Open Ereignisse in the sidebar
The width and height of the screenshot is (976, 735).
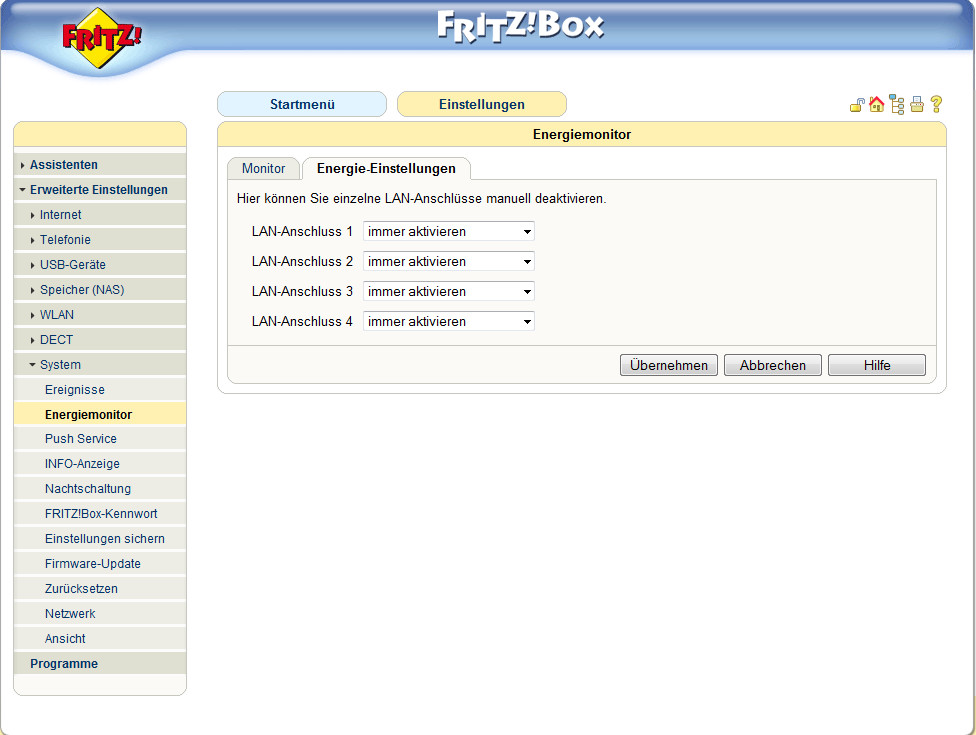click(100, 389)
